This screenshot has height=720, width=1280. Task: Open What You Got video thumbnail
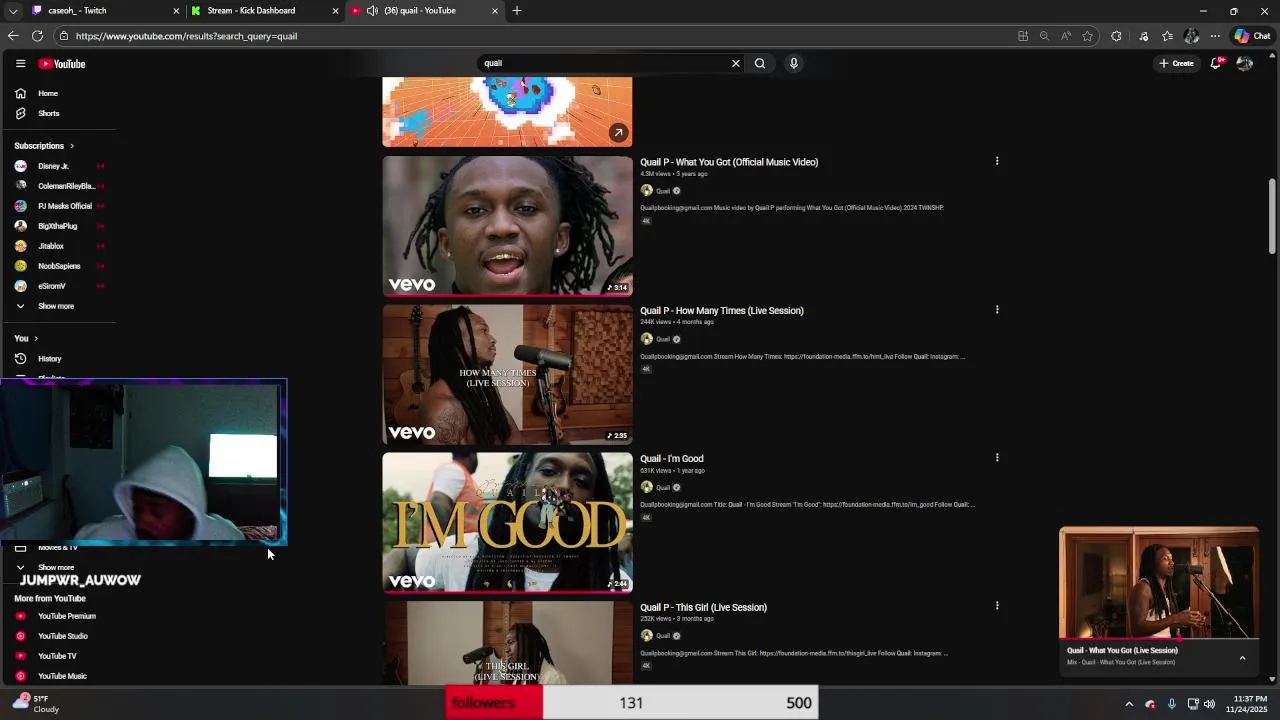click(x=507, y=226)
